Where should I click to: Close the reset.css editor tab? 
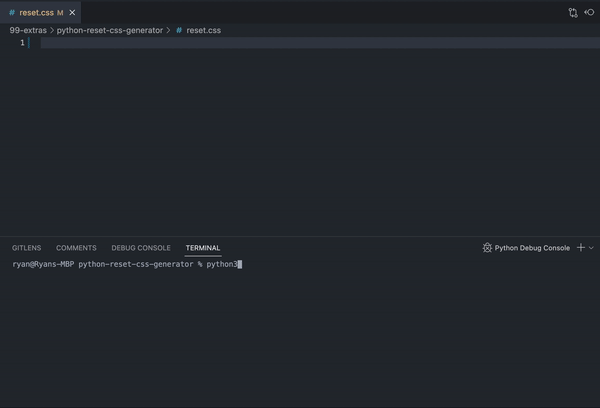(x=72, y=13)
